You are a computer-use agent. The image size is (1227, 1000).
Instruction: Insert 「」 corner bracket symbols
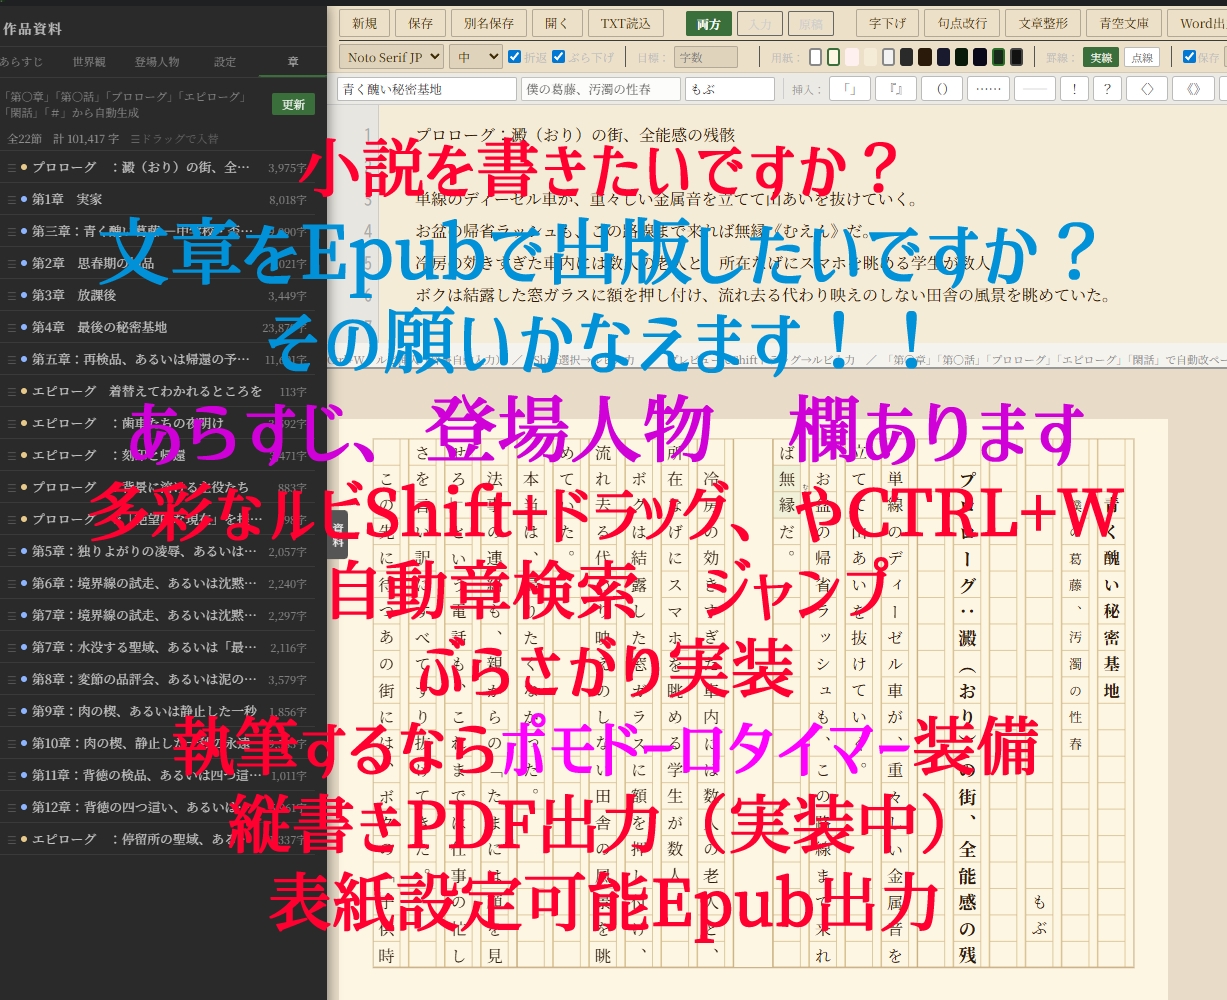[849, 89]
